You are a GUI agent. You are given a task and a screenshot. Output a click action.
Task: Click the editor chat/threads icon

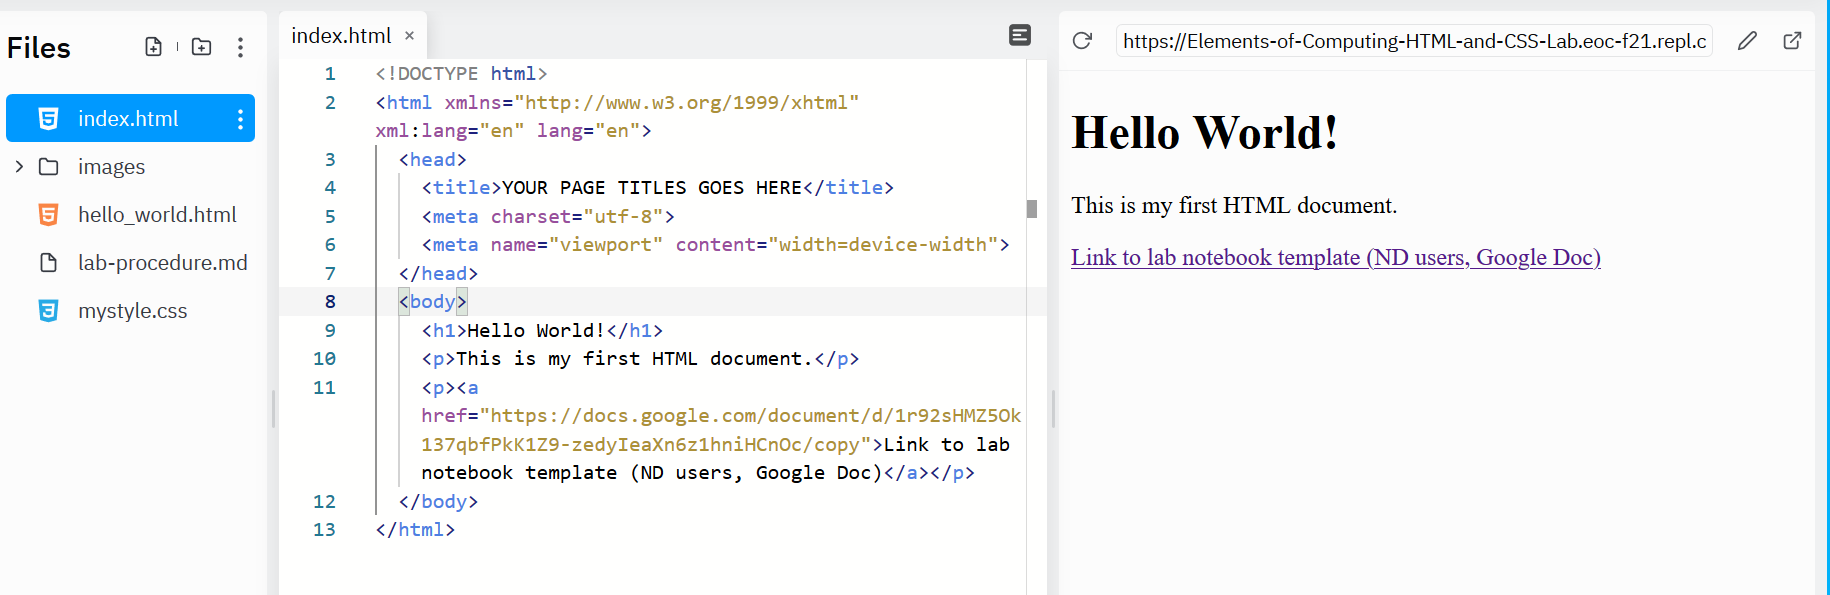click(x=1019, y=36)
